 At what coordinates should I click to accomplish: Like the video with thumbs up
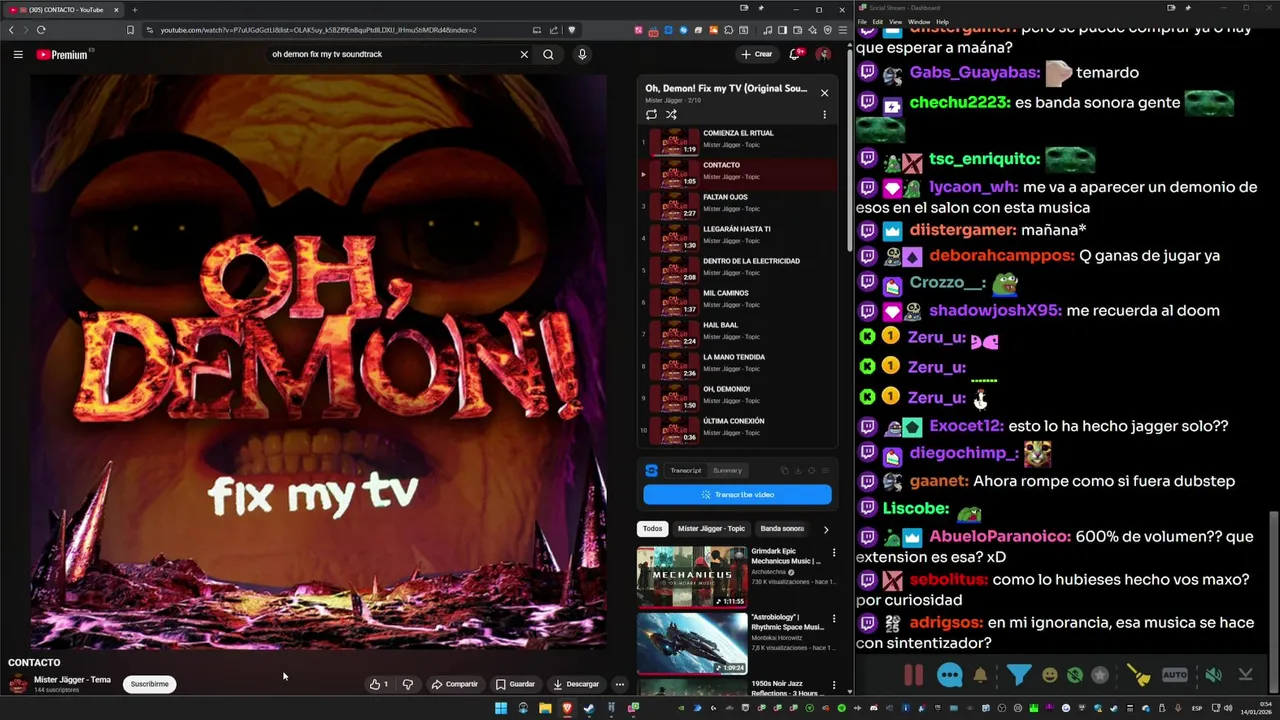click(x=379, y=684)
